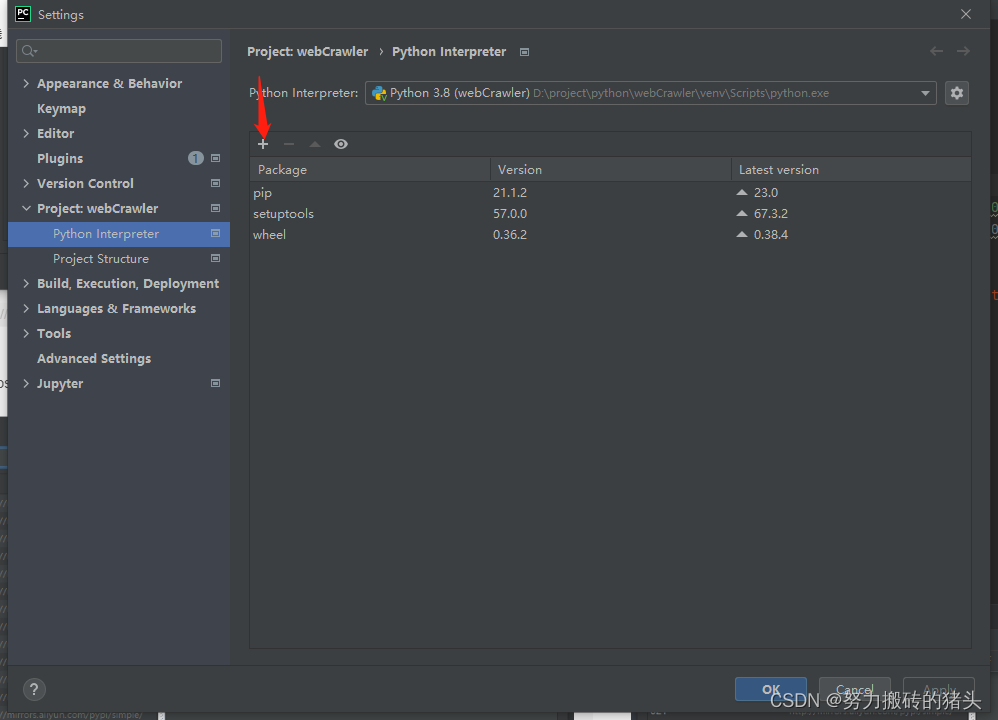
Task: Sort by the Latest version column header
Action: coord(852,169)
